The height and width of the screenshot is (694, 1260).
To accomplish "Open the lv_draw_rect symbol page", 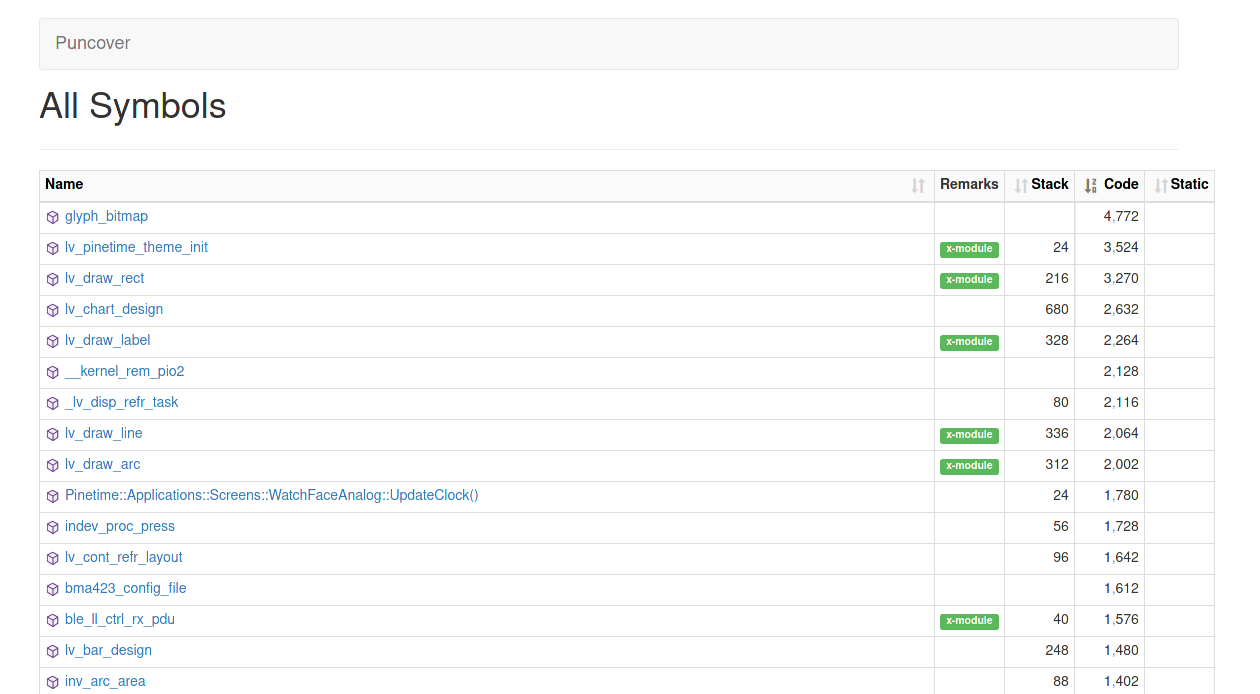I will [104, 278].
